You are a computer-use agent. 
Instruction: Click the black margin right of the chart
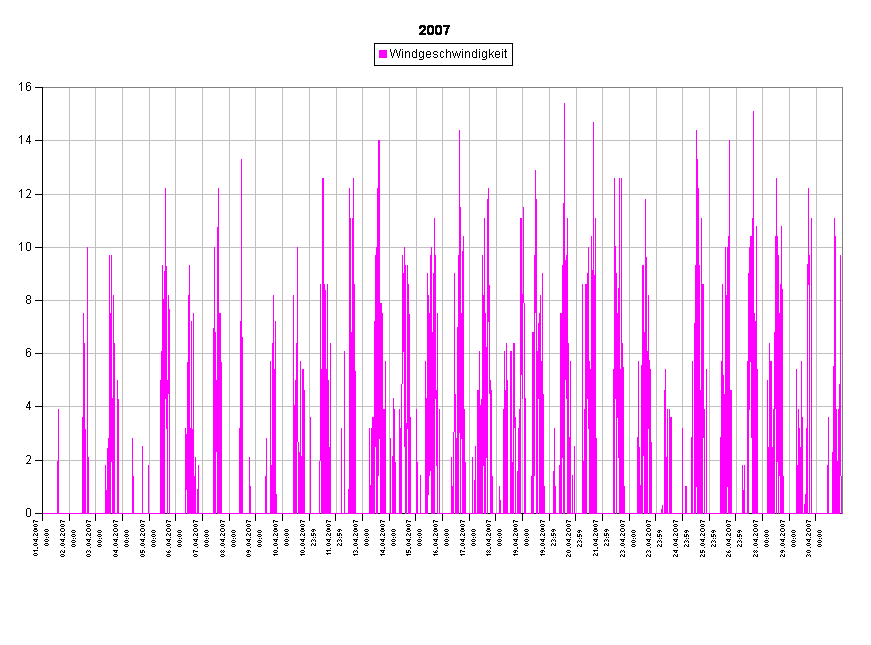[x=857, y=300]
